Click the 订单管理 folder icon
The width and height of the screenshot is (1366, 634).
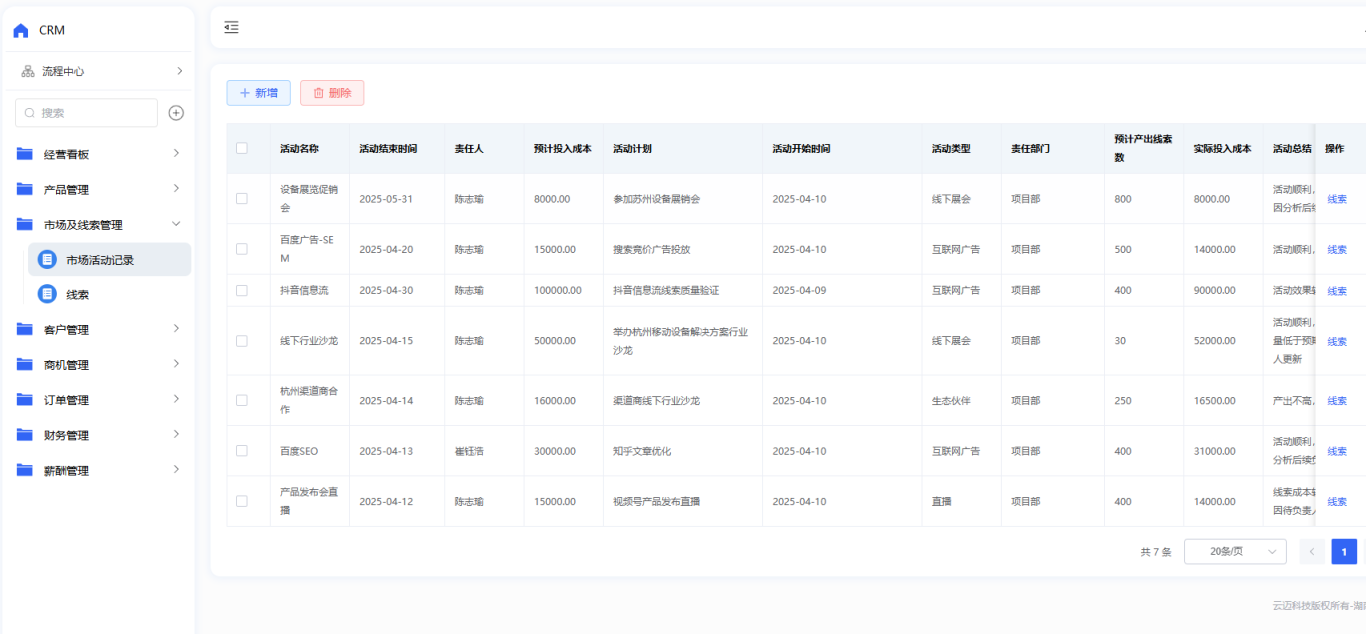click(x=25, y=399)
